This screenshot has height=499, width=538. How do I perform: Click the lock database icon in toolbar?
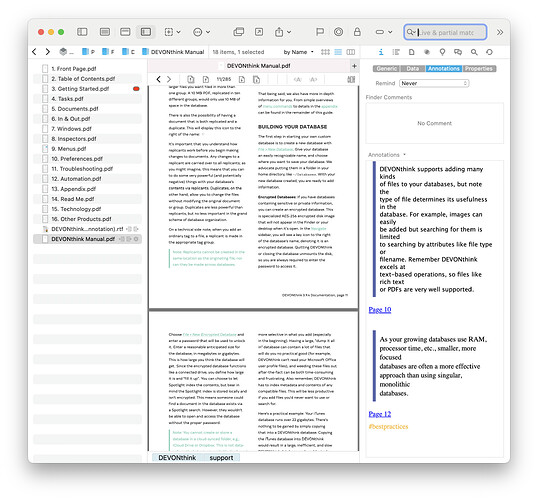pyautogui.click(x=357, y=32)
